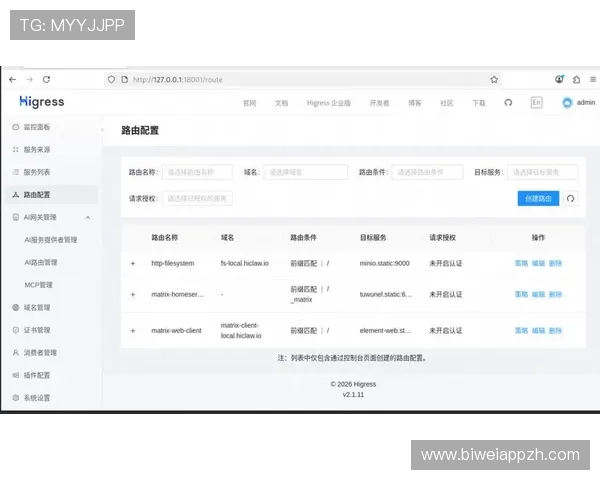The image size is (600, 480).
Task: Click the browser forward arrow
Action: [29, 80]
